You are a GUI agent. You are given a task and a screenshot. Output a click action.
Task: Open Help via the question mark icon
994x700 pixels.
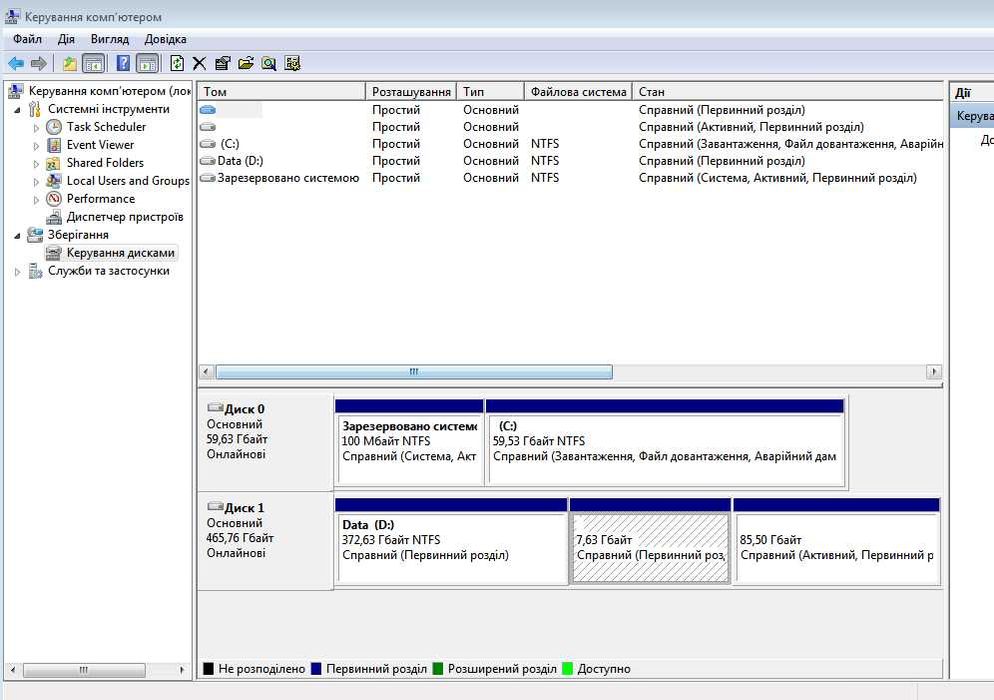pos(124,63)
